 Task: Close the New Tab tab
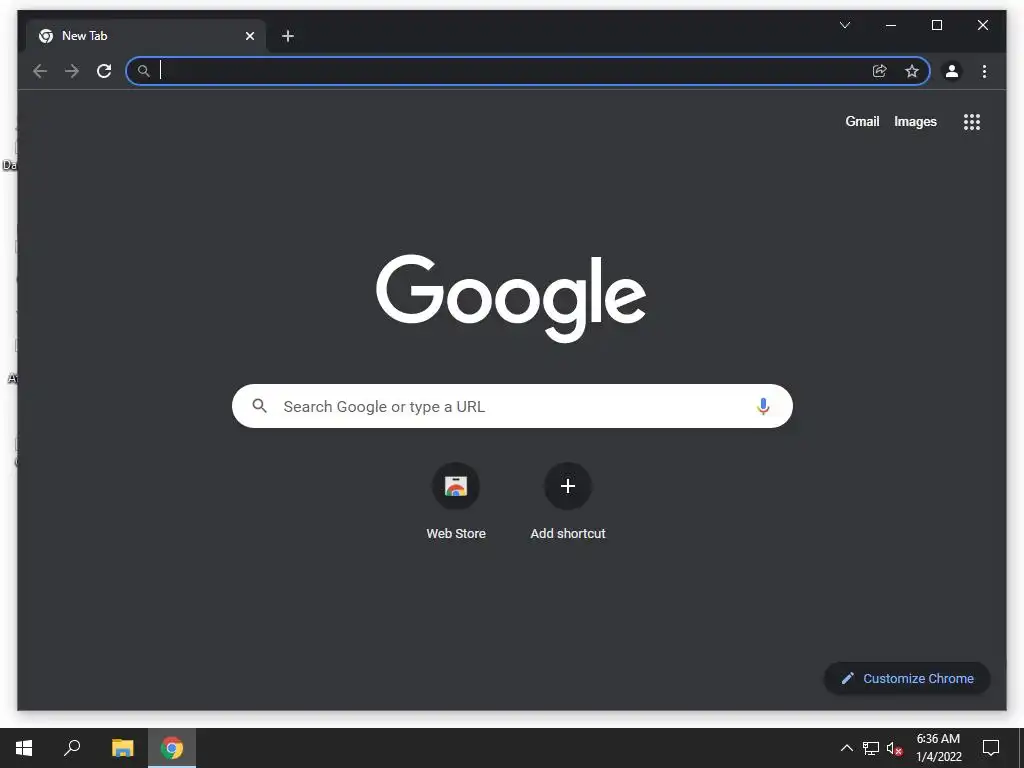(249, 36)
